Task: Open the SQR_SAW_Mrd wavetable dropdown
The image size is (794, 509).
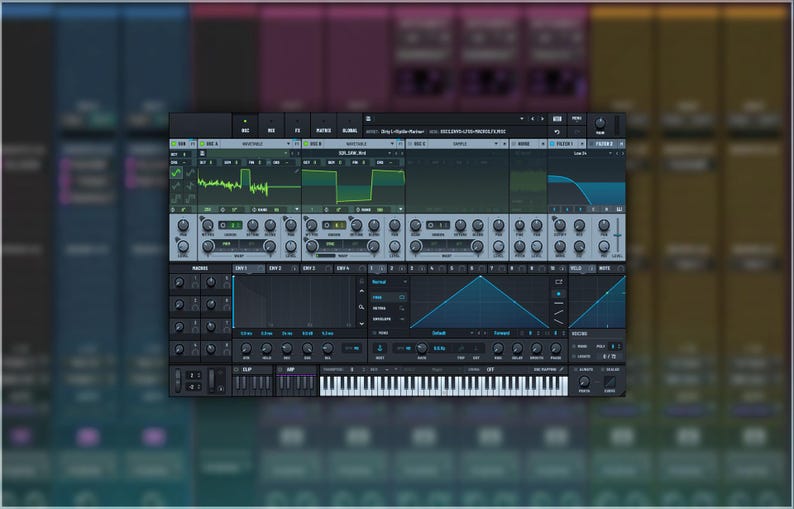Action: pyautogui.click(x=353, y=153)
